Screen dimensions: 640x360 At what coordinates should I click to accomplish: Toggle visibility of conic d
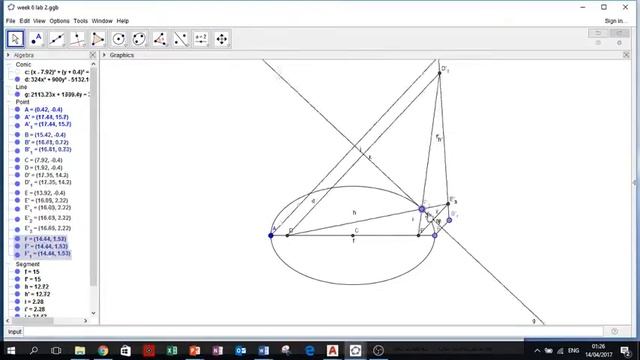(18, 80)
